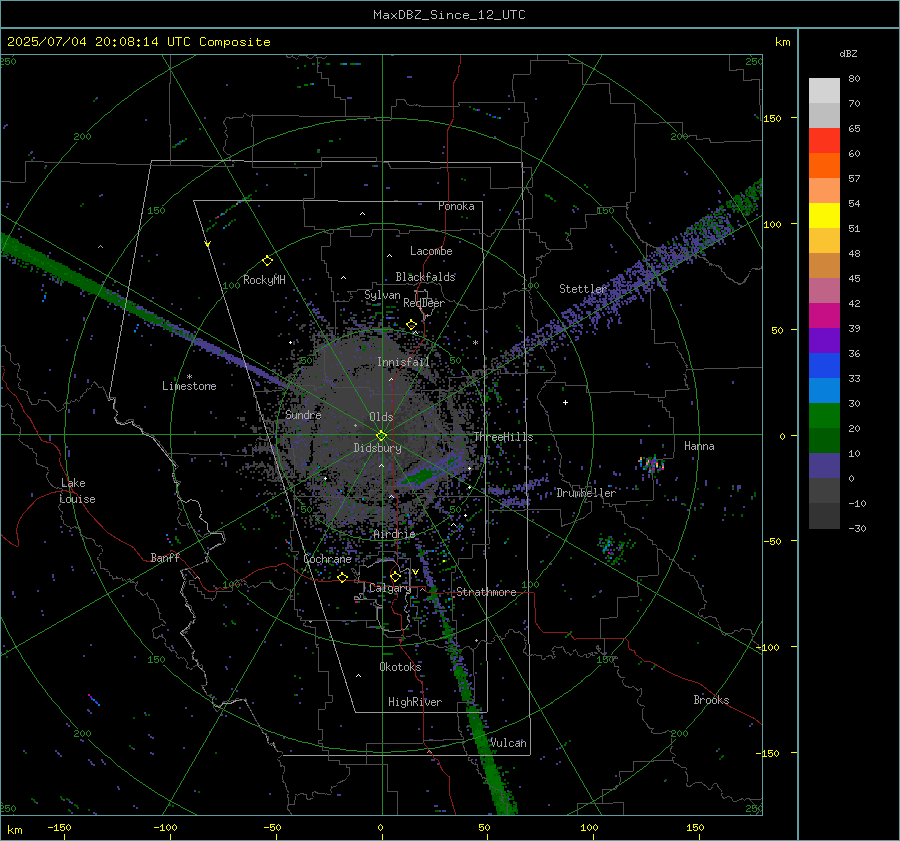Click the Okotoks town label
This screenshot has width=900, height=841.
click(x=400, y=667)
